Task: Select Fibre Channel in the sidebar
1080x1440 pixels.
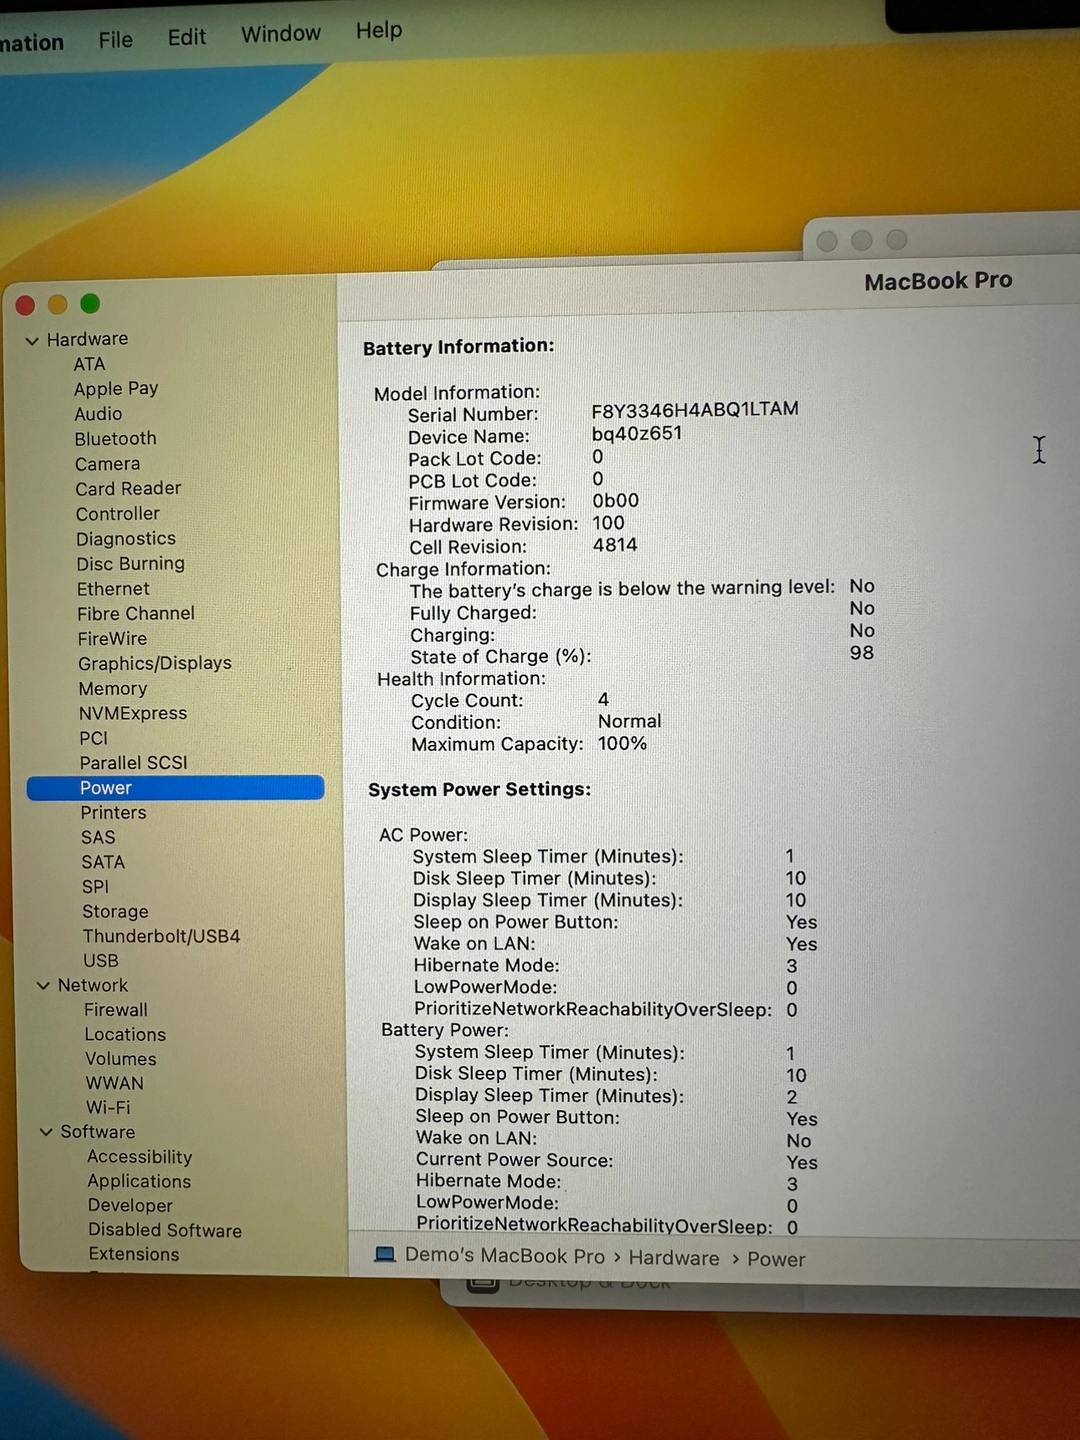Action: pyautogui.click(x=136, y=613)
